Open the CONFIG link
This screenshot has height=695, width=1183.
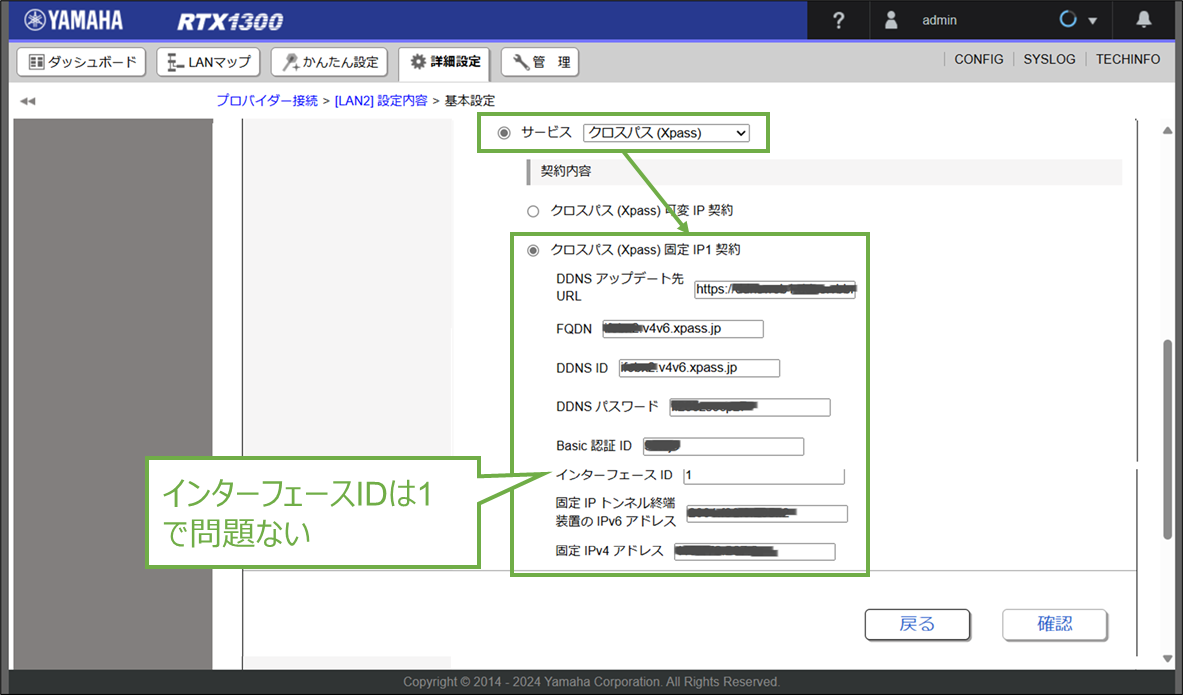pos(979,60)
